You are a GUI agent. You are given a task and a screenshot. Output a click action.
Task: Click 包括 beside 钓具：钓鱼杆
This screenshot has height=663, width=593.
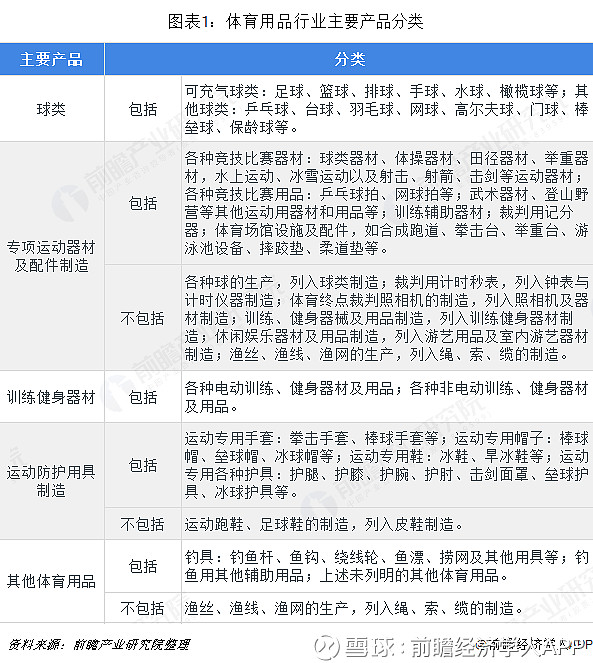tap(143, 566)
